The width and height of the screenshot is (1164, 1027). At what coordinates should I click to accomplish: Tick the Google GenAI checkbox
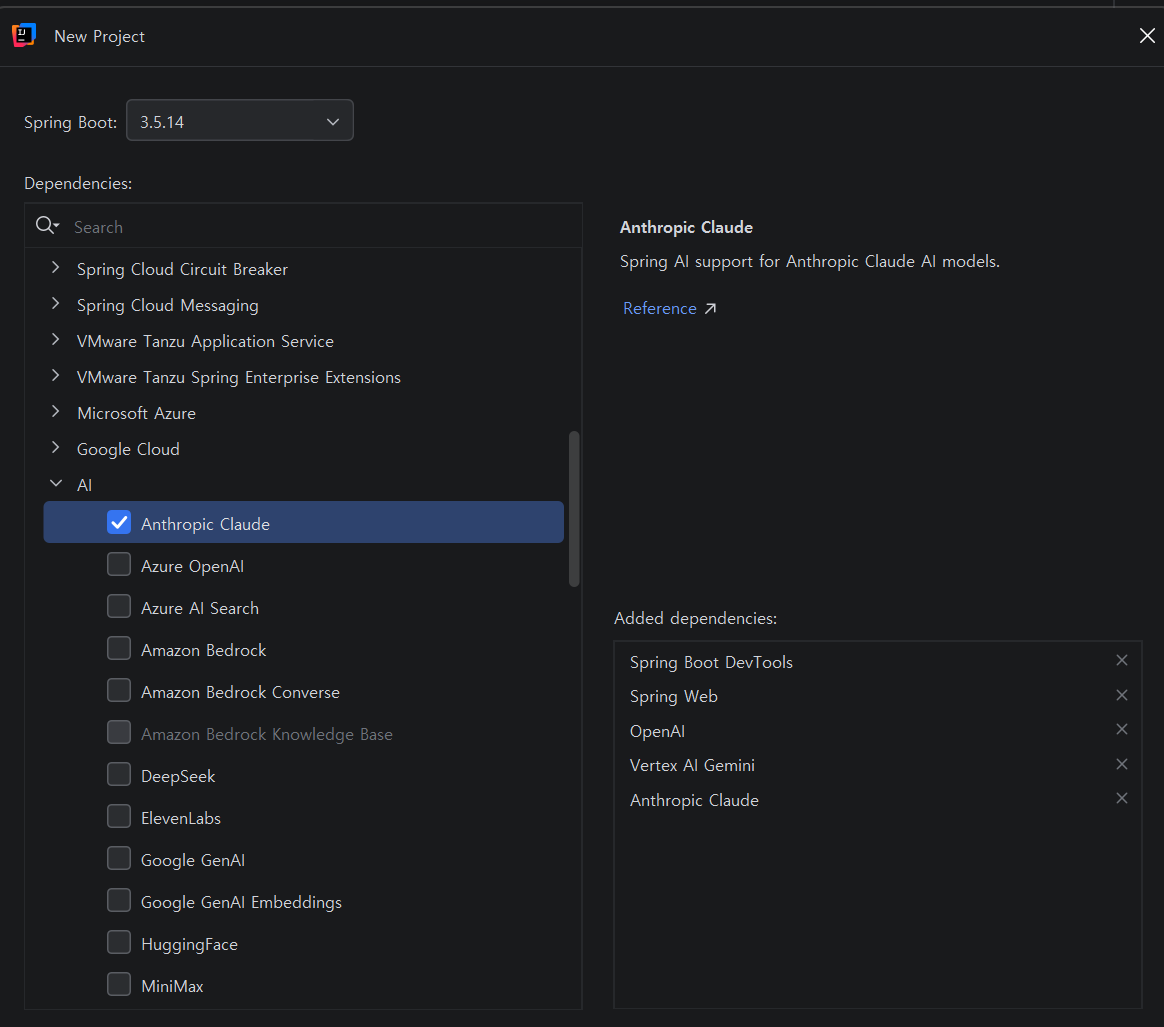(x=119, y=858)
